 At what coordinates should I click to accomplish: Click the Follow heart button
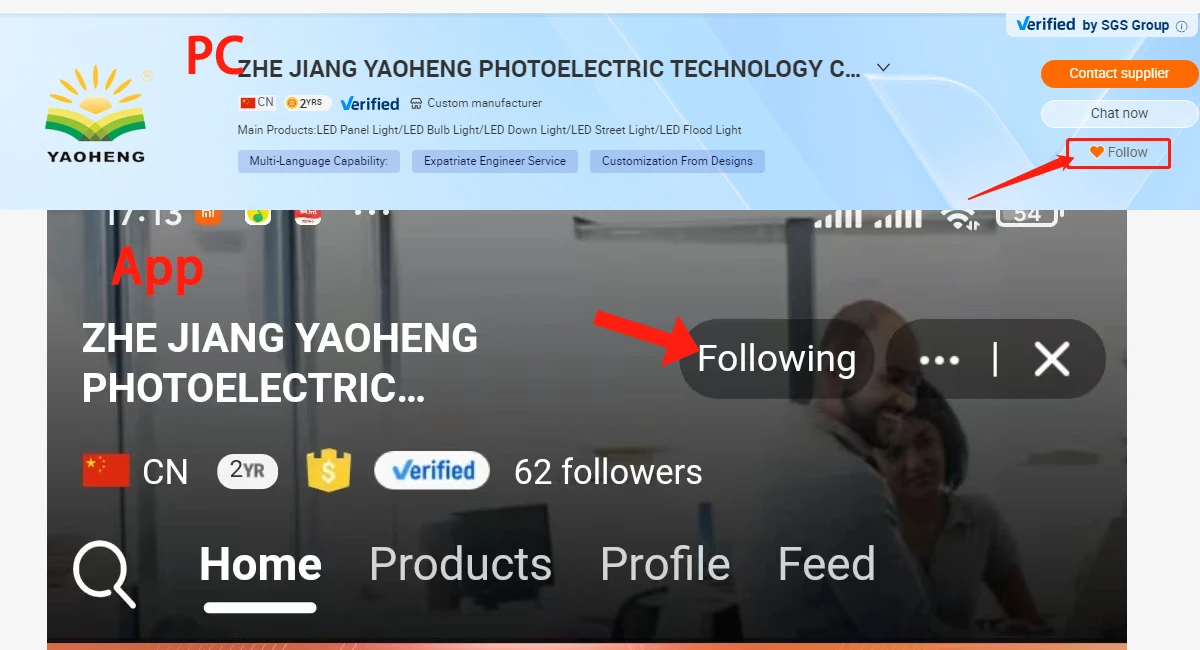(x=1118, y=153)
